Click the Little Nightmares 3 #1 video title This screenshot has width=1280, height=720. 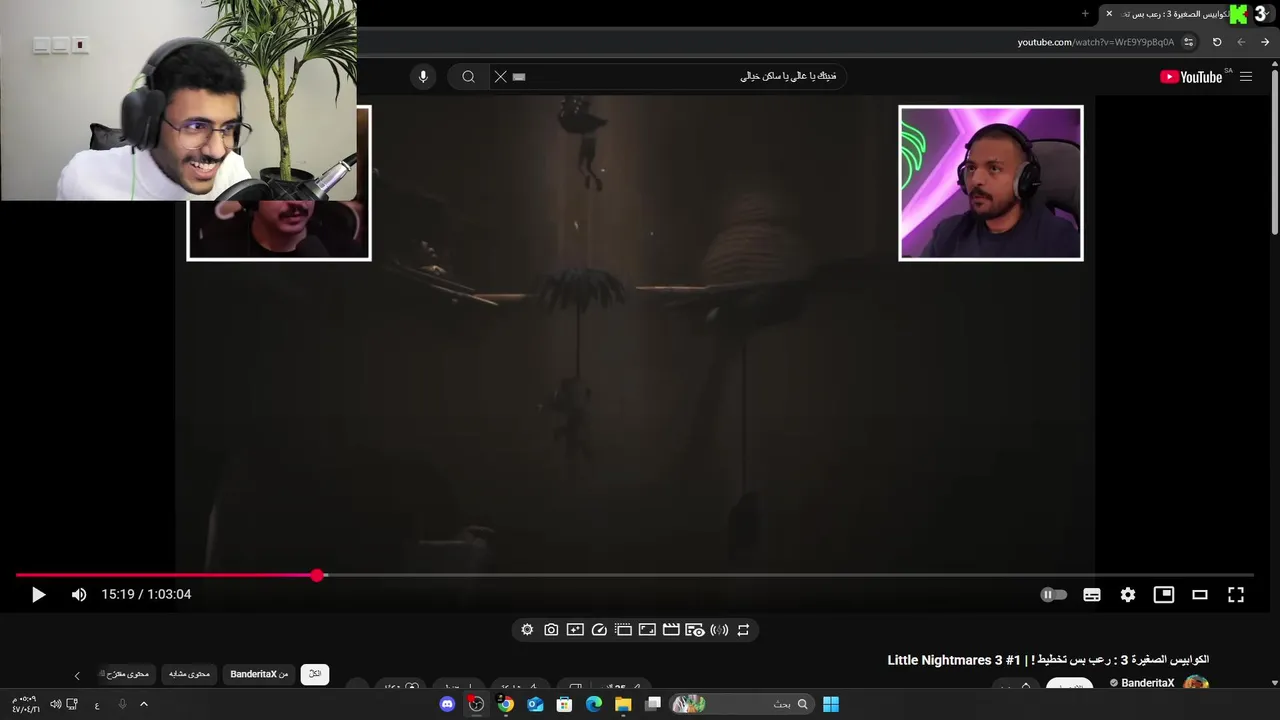[1048, 660]
